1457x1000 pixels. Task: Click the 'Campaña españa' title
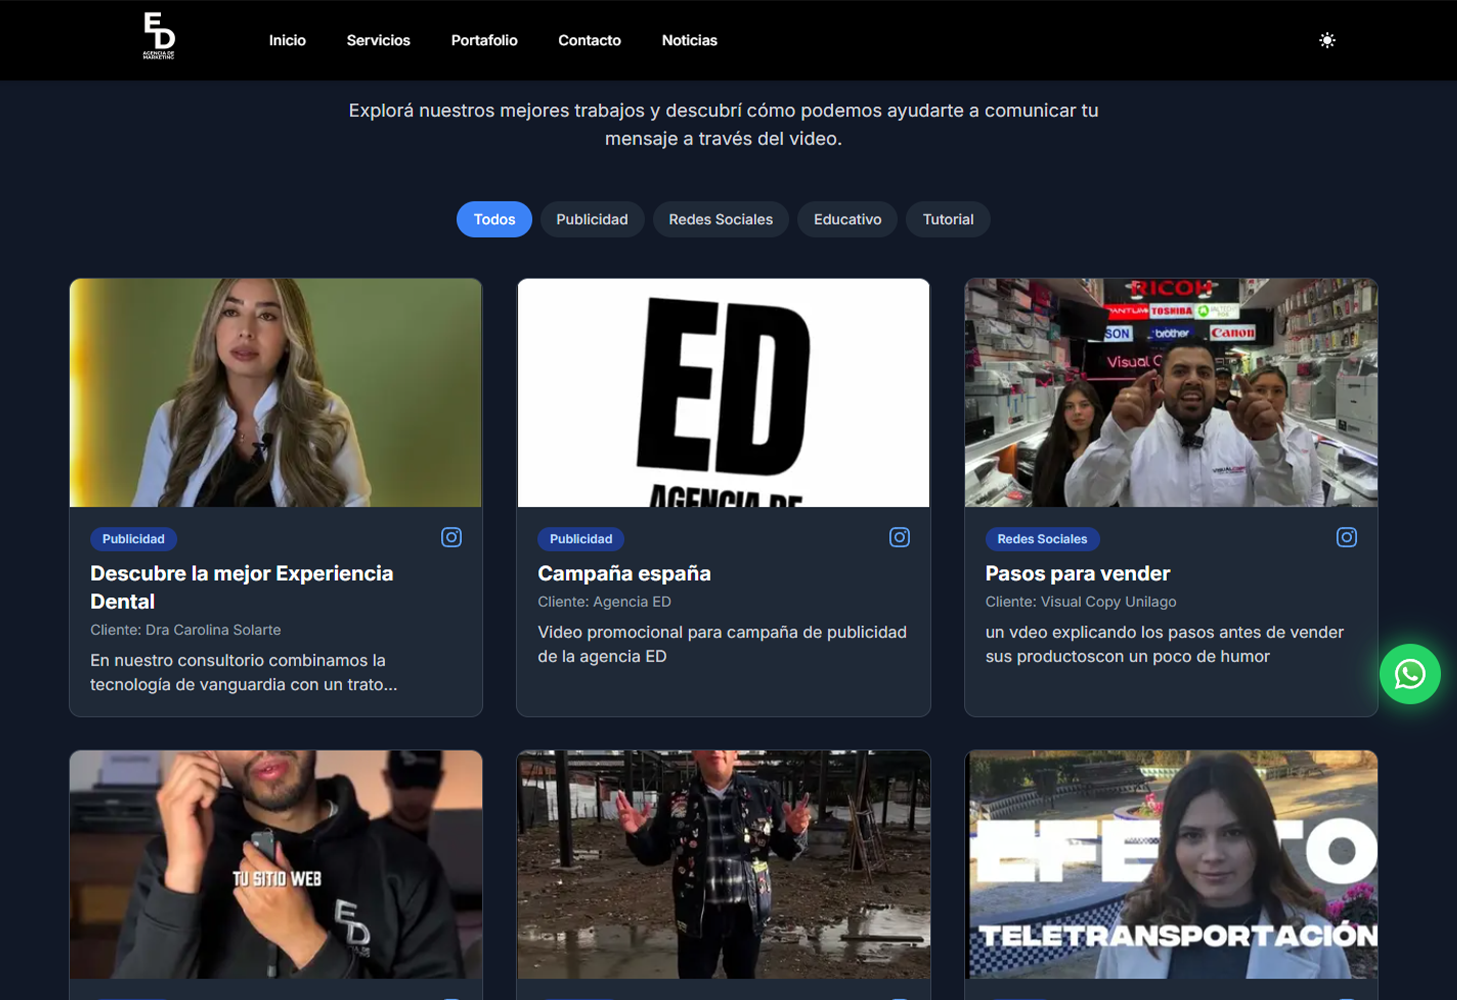pyautogui.click(x=624, y=574)
